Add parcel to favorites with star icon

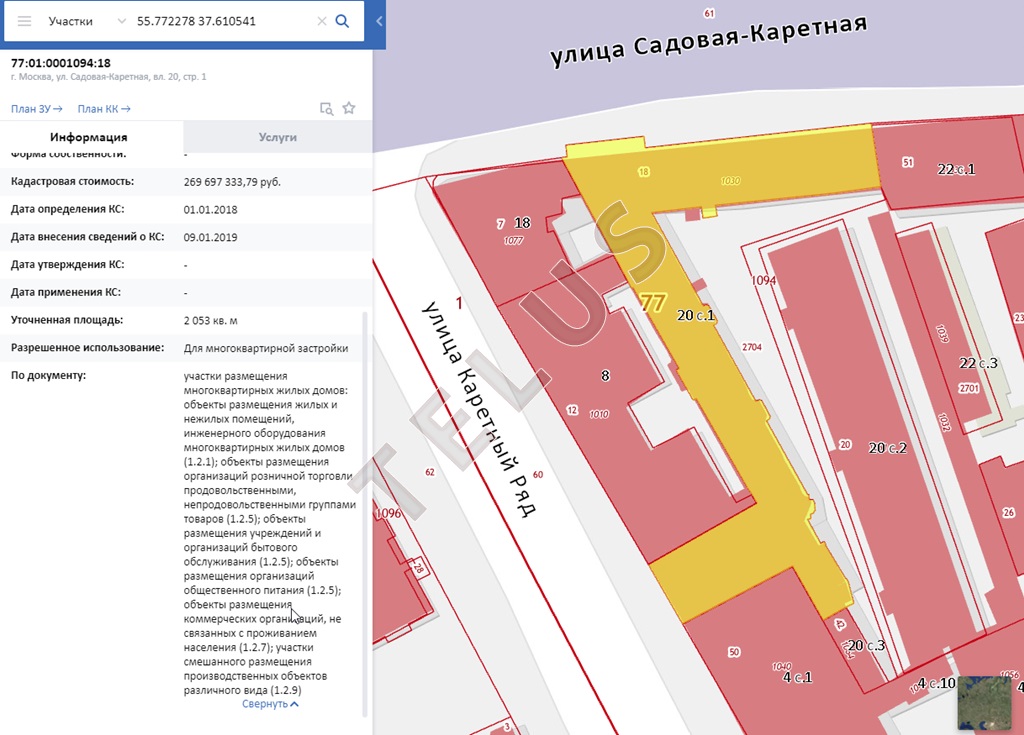pos(349,108)
